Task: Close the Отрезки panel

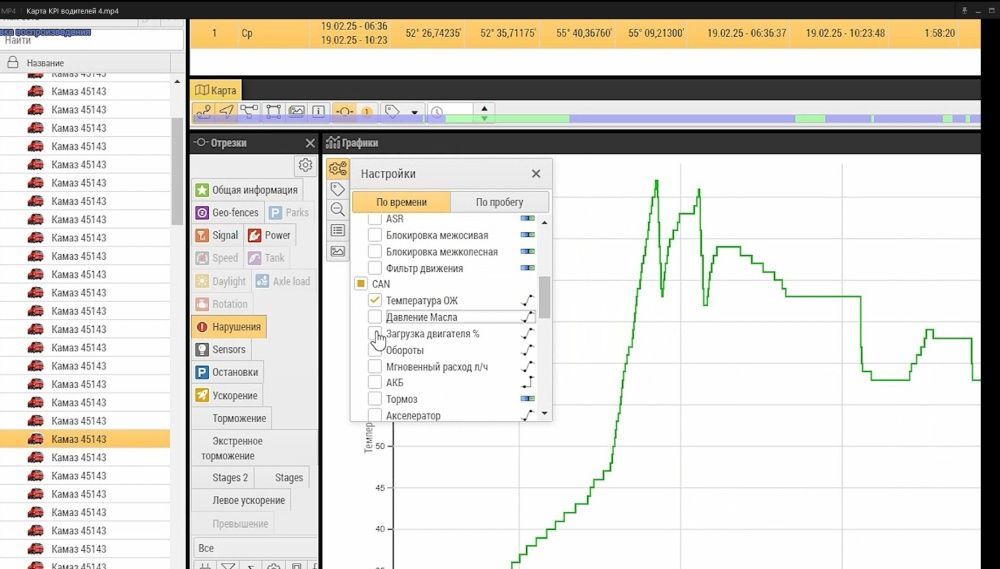Action: [310, 143]
